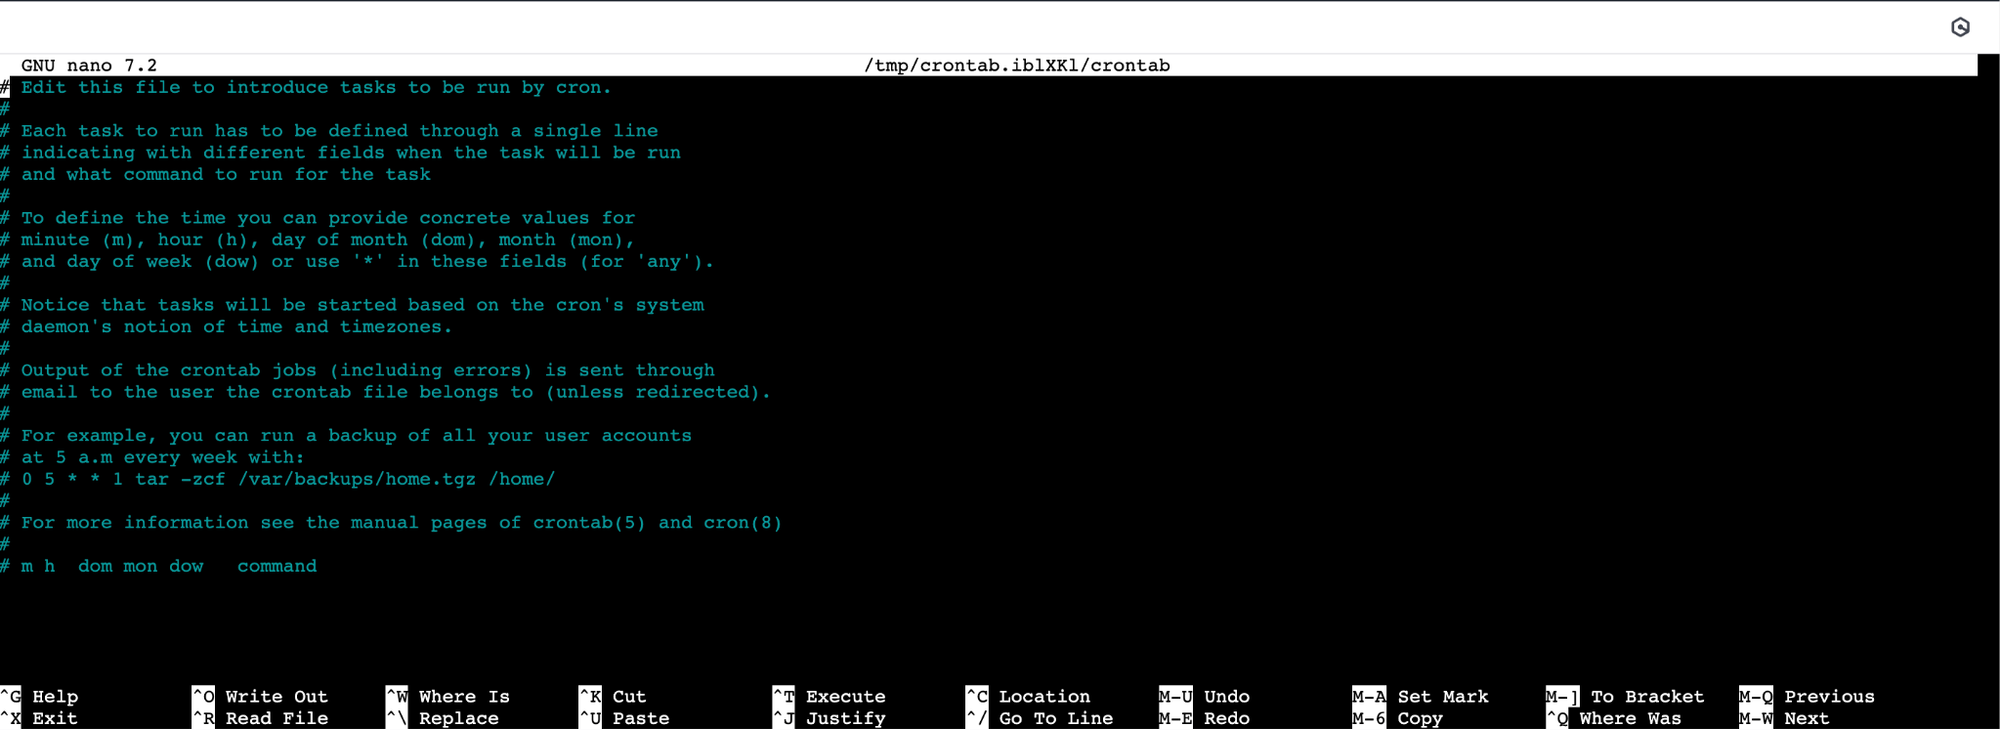Select the ^R Read File shortcut

coord(260,718)
